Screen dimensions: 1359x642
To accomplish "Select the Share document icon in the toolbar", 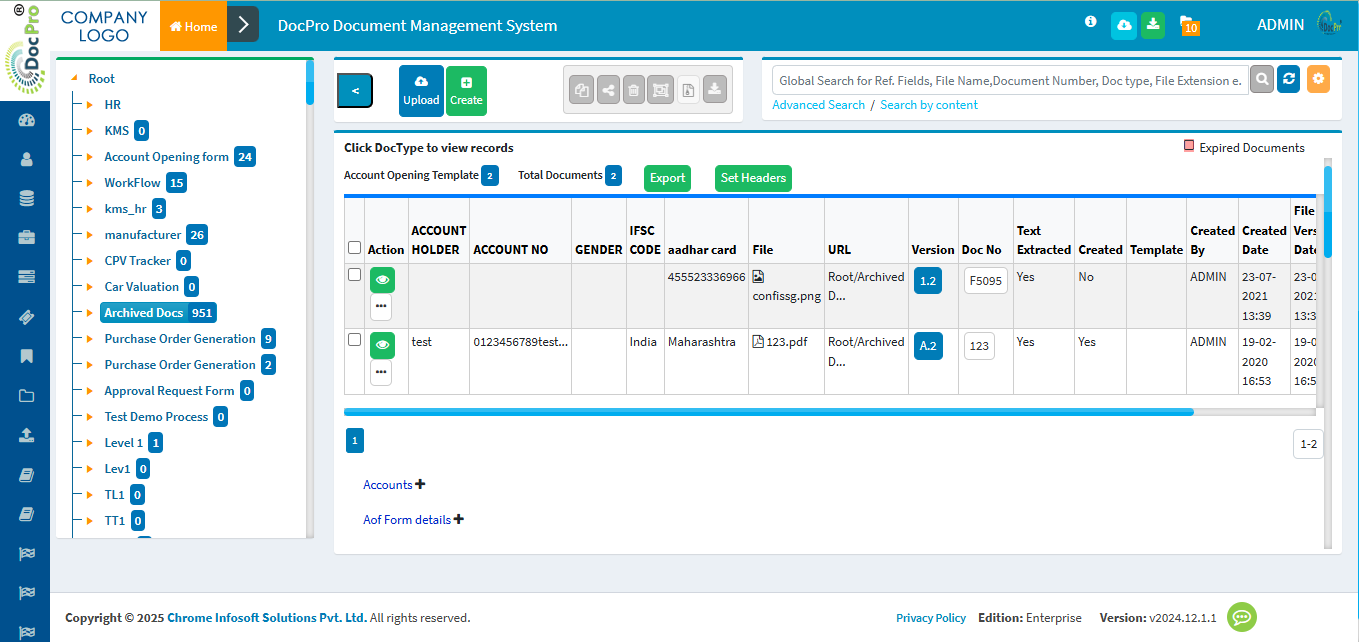I will [x=607, y=89].
